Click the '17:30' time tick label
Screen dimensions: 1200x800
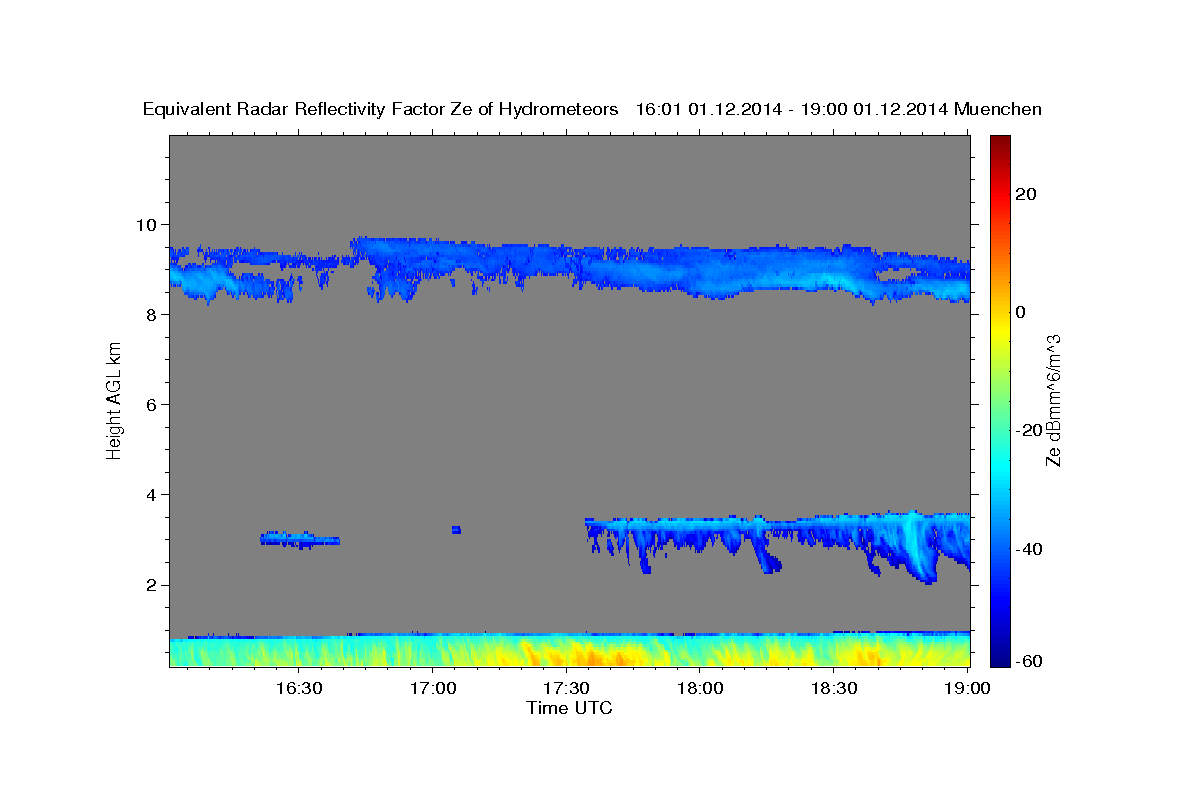(x=566, y=688)
